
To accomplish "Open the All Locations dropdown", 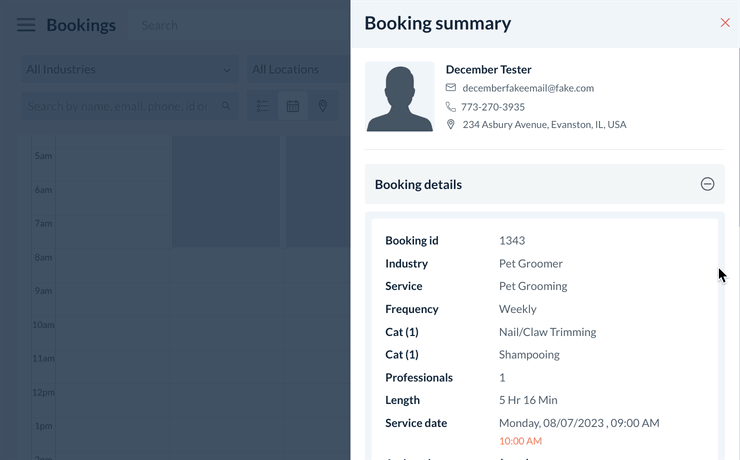I will pyautogui.click(x=298, y=69).
